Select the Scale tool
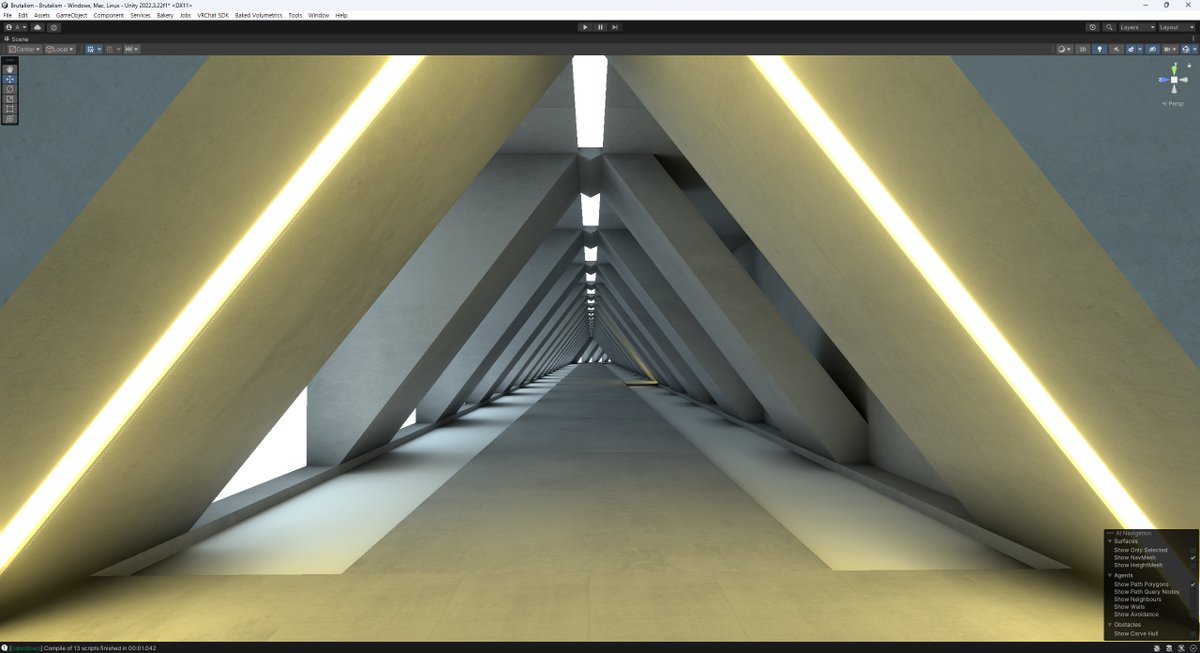The width and height of the screenshot is (1200, 653). point(10,99)
